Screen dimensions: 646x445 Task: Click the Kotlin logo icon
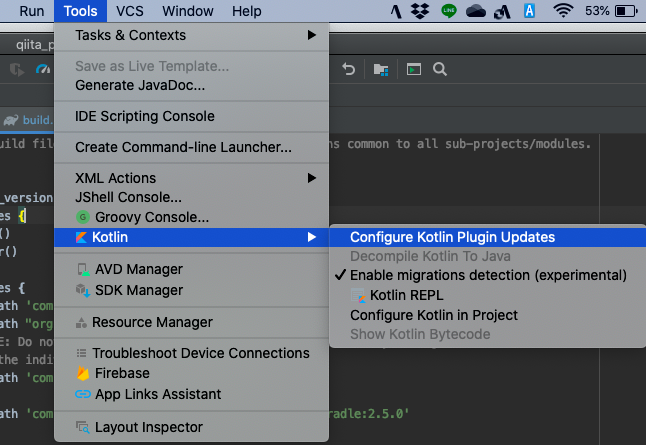[x=82, y=237]
